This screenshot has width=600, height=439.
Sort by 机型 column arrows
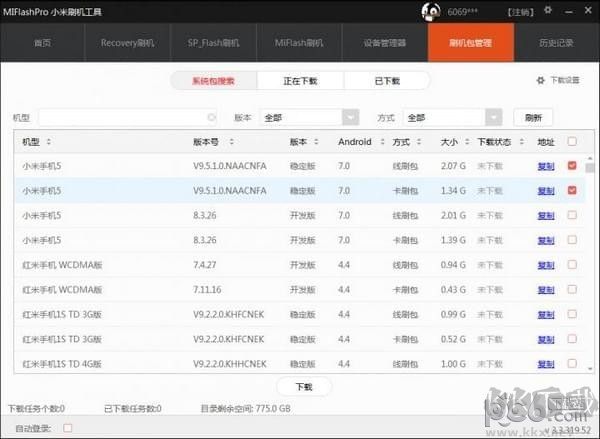(48, 142)
